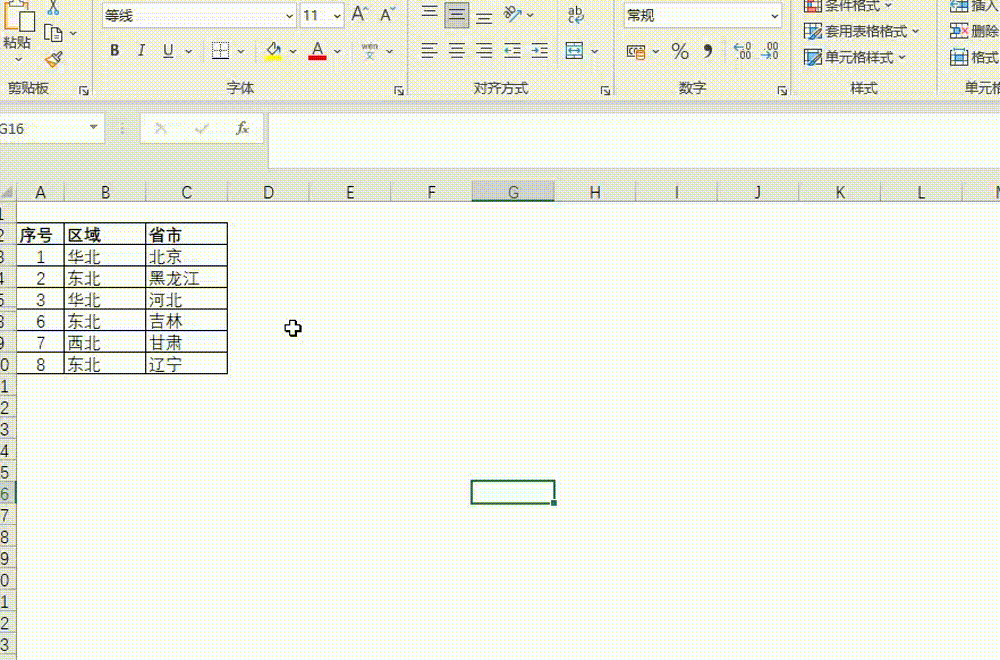
Task: Click the text orientation icon
Action: (x=513, y=14)
